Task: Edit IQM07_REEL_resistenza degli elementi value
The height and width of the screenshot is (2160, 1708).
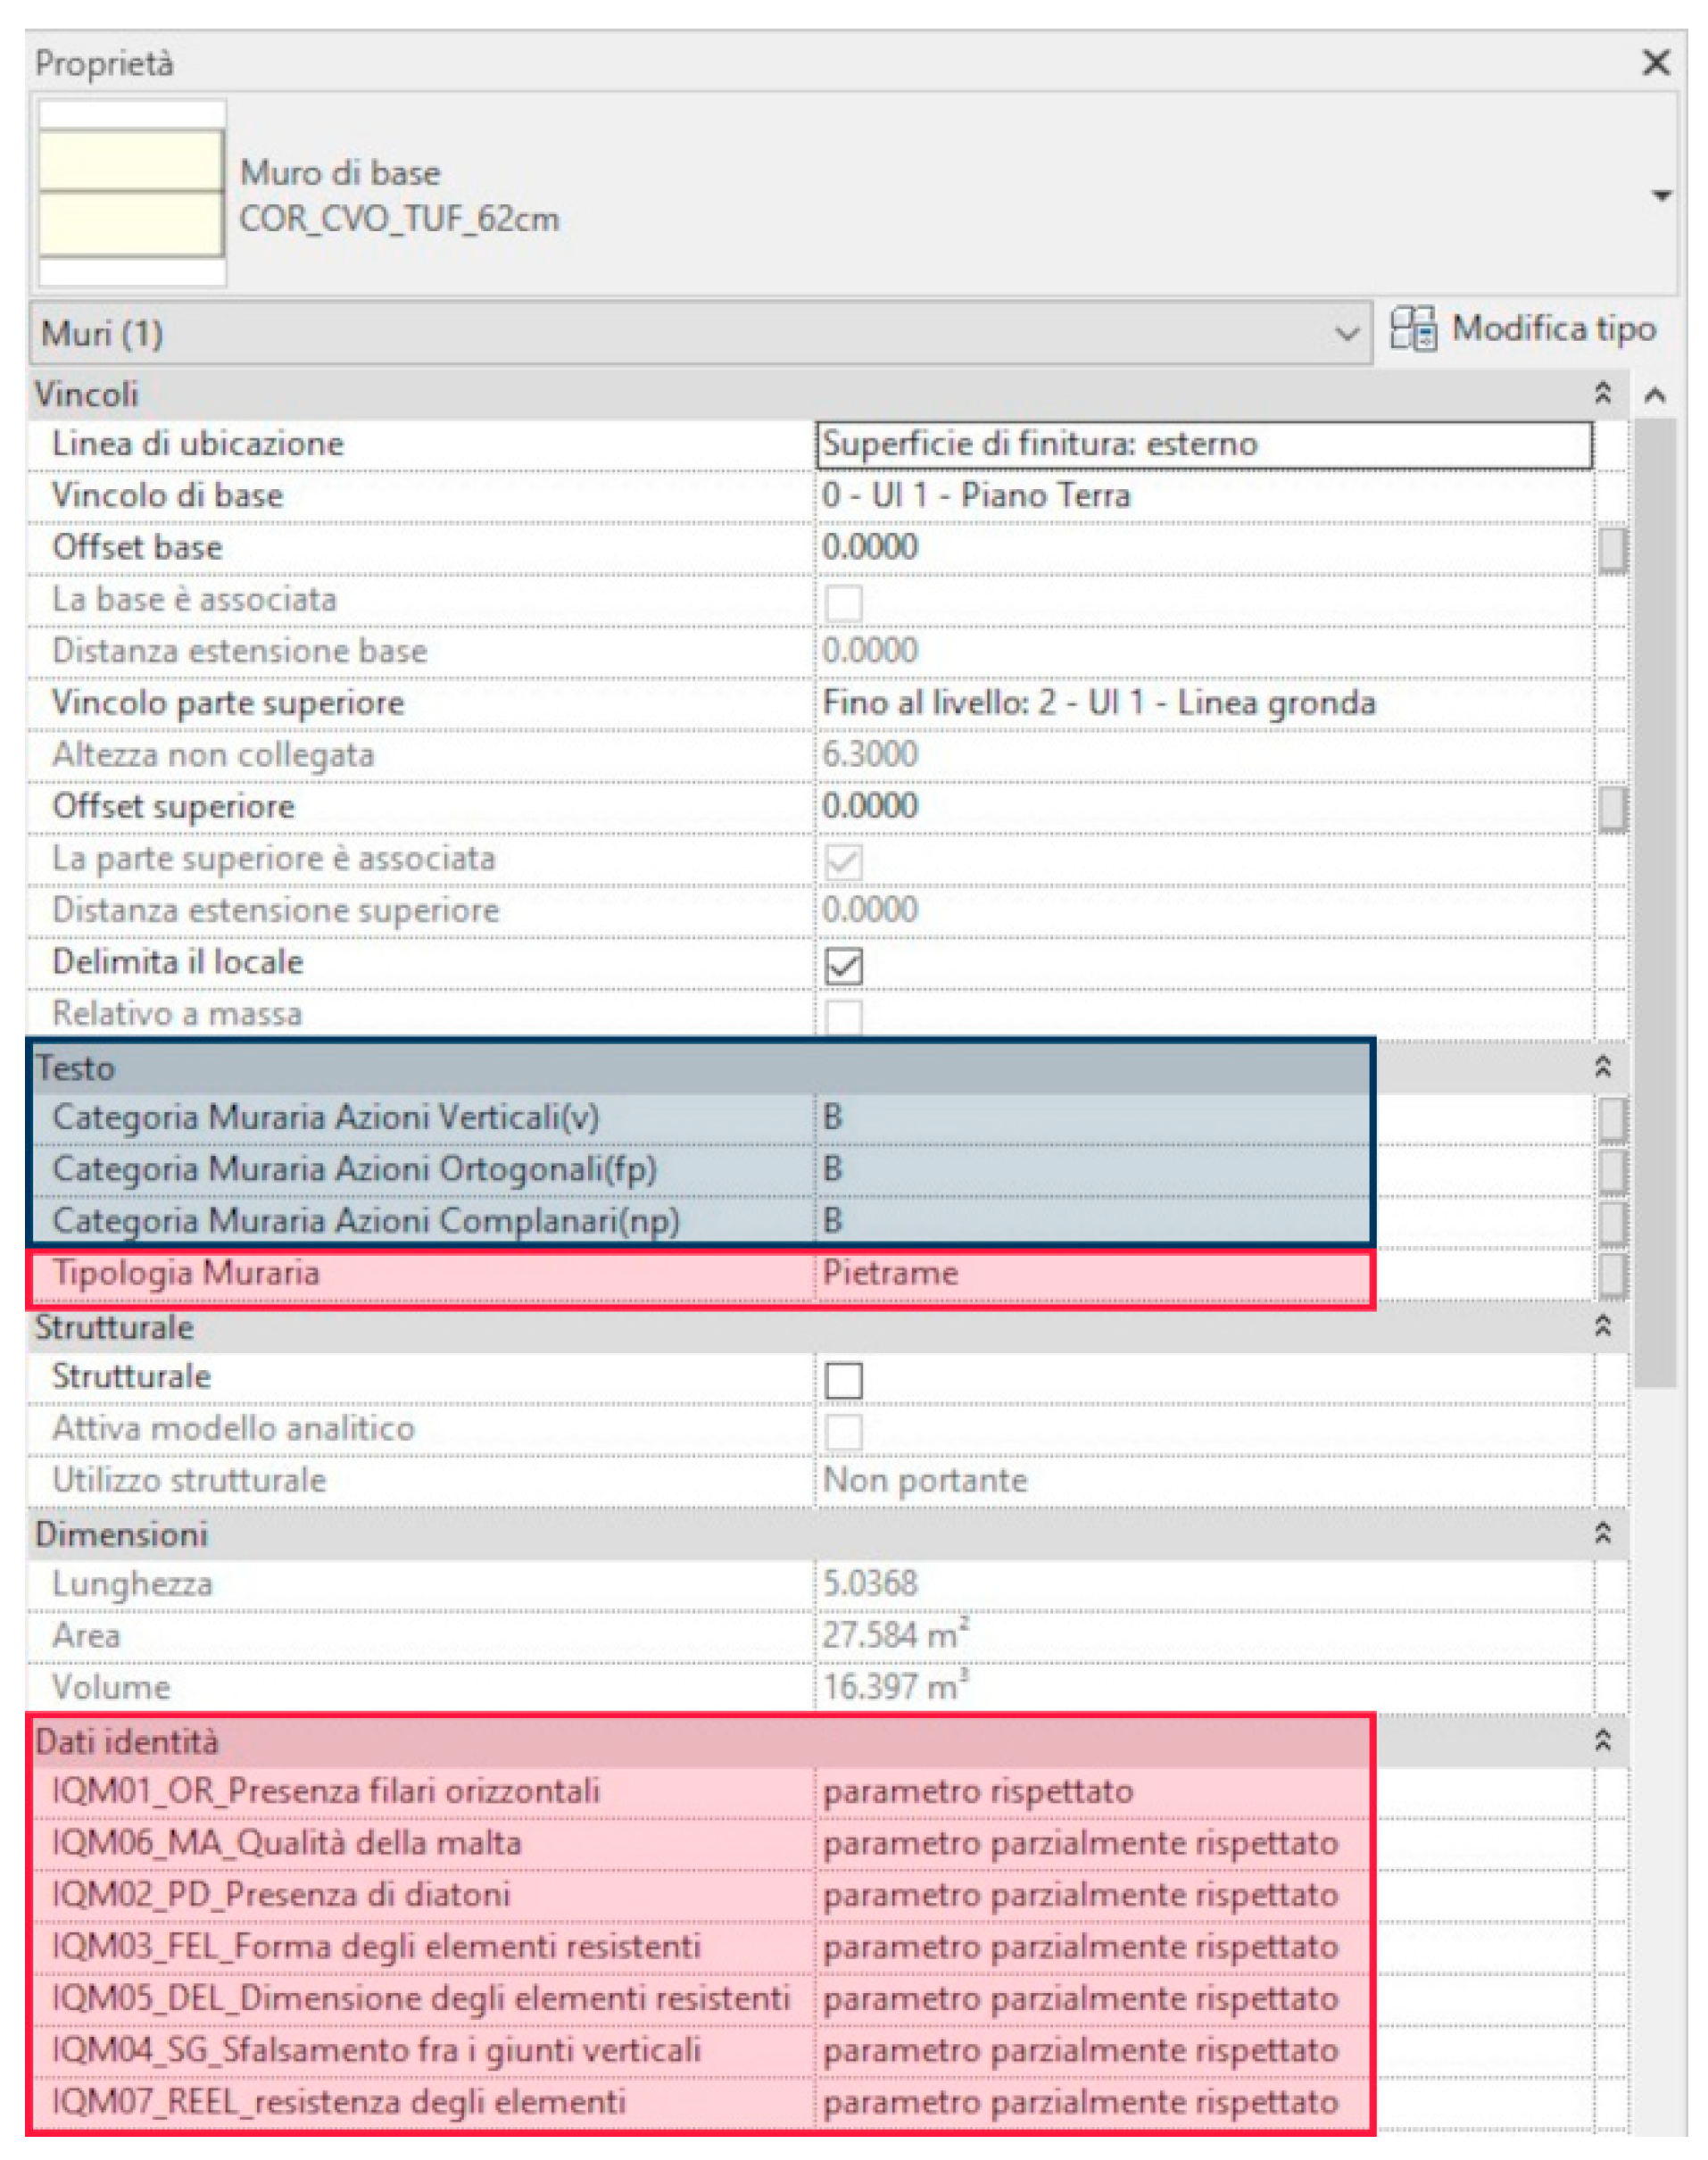Action: (1205, 2102)
